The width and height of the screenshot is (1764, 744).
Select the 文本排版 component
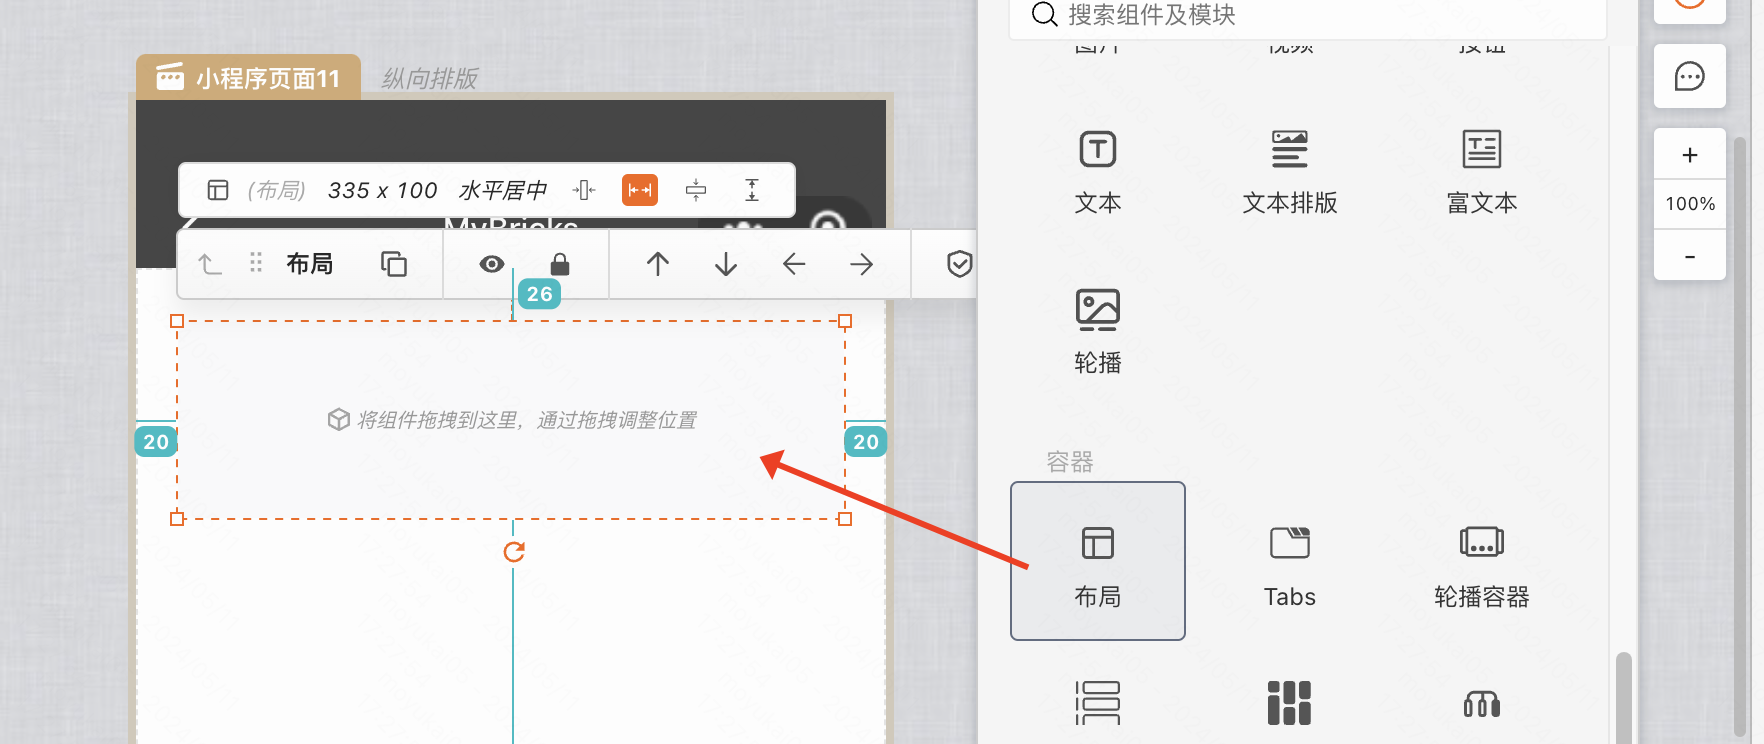click(1290, 172)
